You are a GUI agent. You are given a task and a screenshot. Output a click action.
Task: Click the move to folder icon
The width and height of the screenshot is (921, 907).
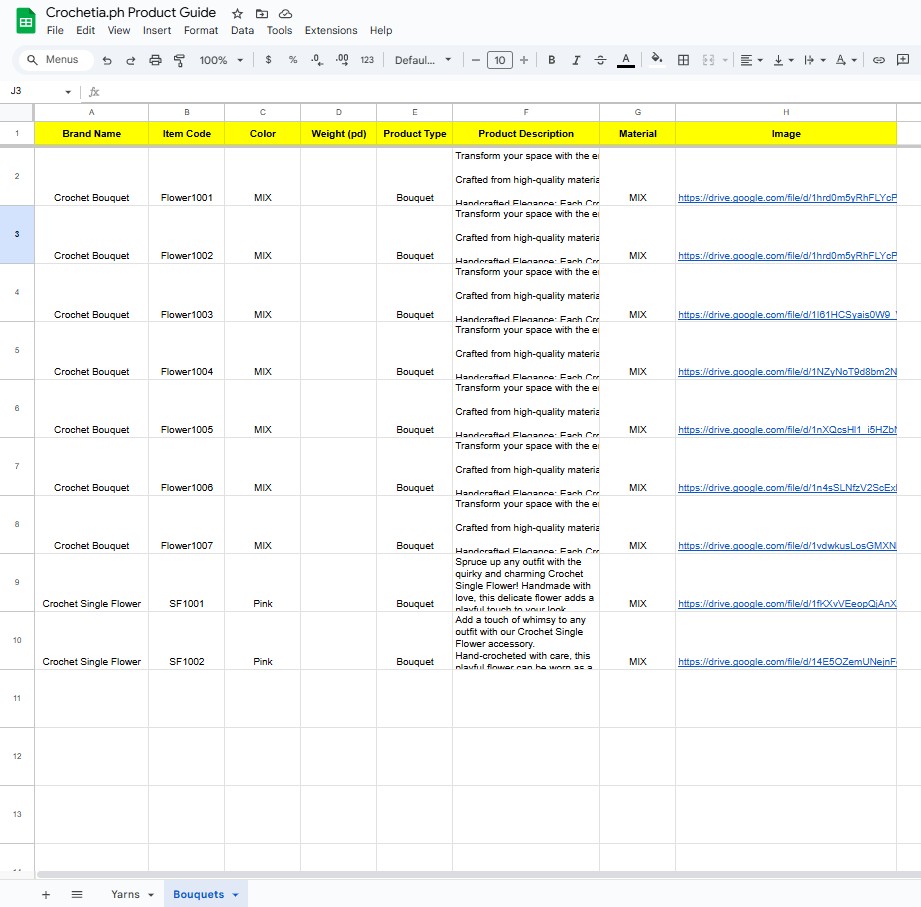[262, 14]
